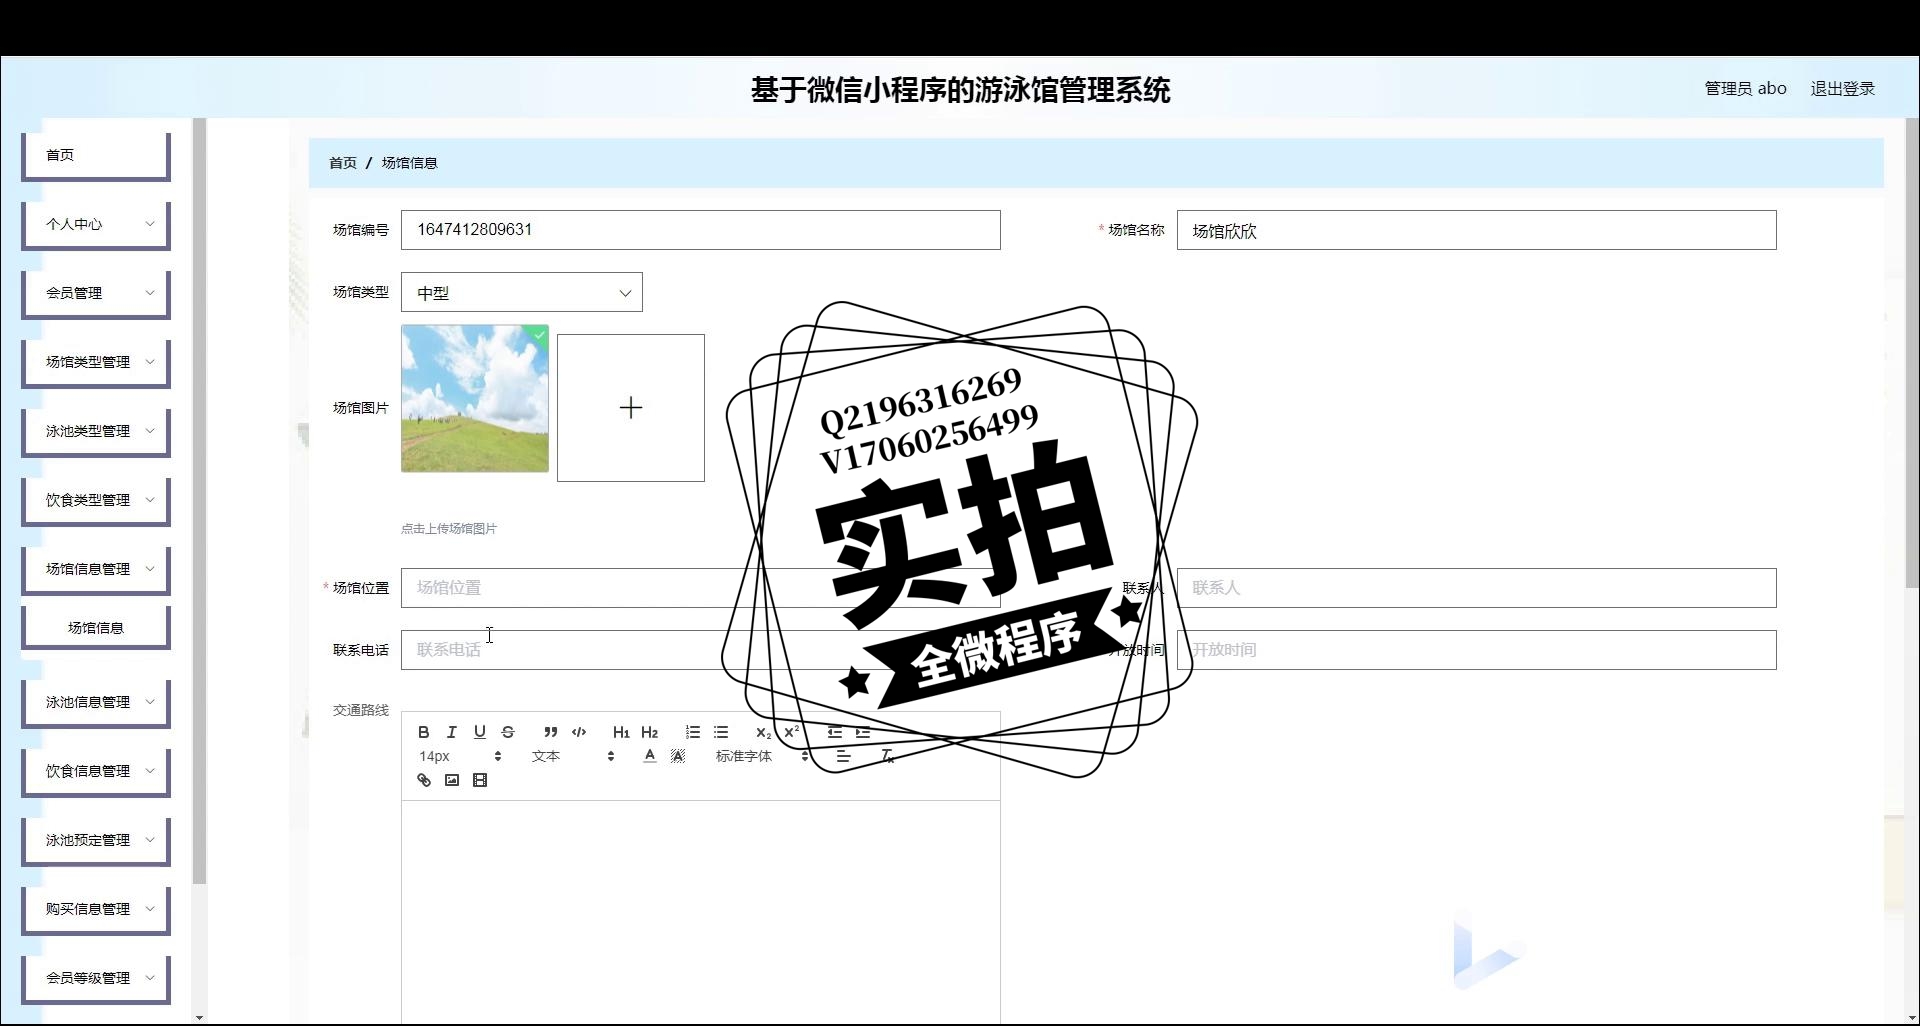1920x1026 pixels.
Task: Click 退出登录 to log out
Action: coord(1842,89)
